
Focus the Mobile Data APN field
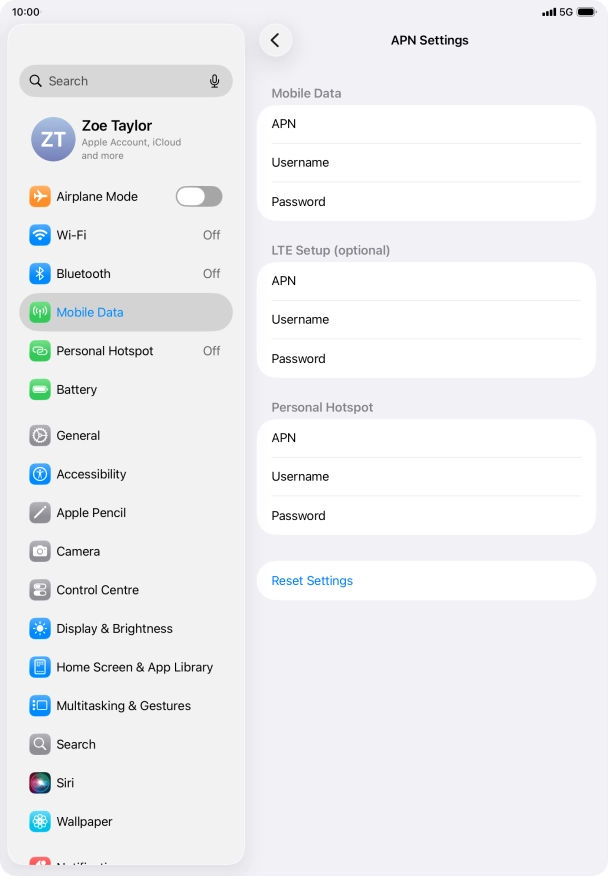[426, 124]
